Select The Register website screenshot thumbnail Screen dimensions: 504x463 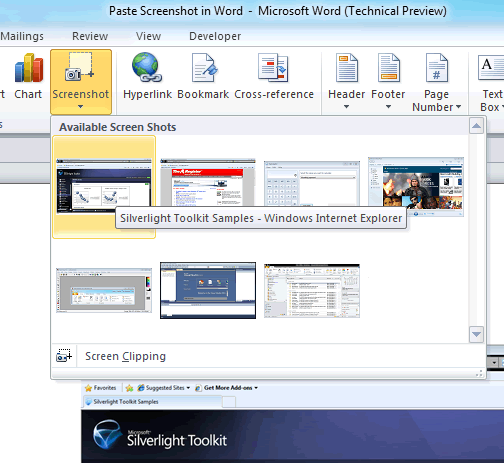pyautogui.click(x=208, y=183)
